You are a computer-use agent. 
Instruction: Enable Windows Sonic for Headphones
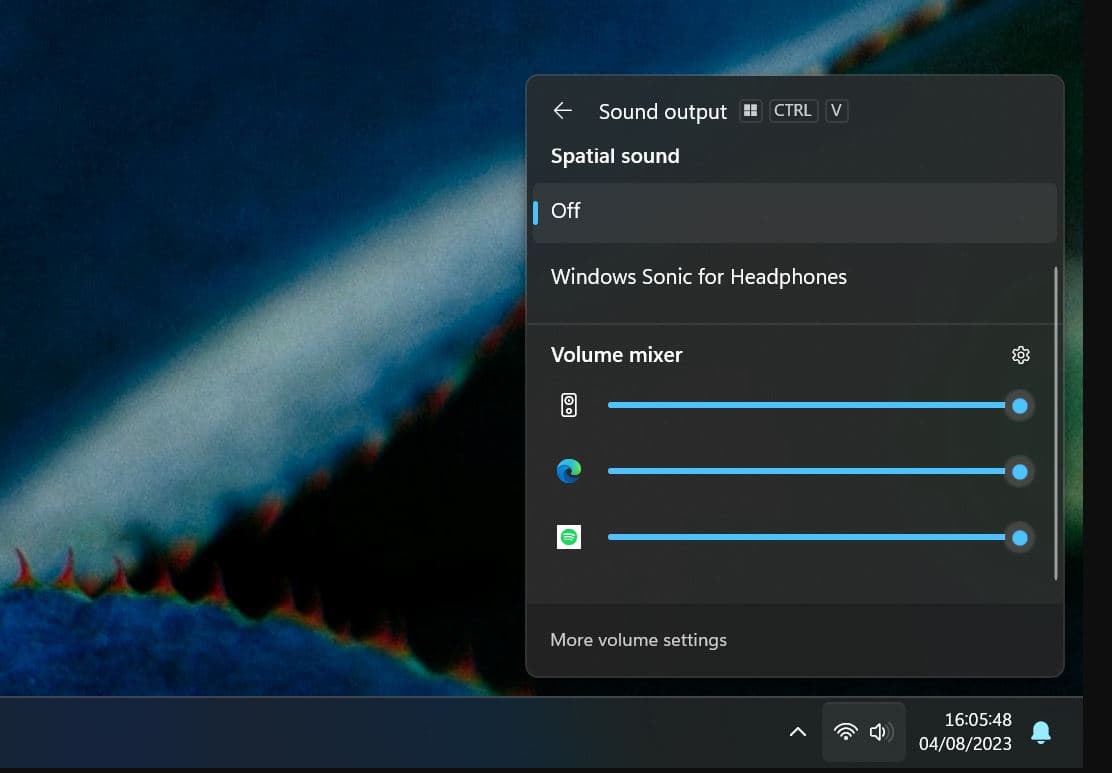pos(698,277)
